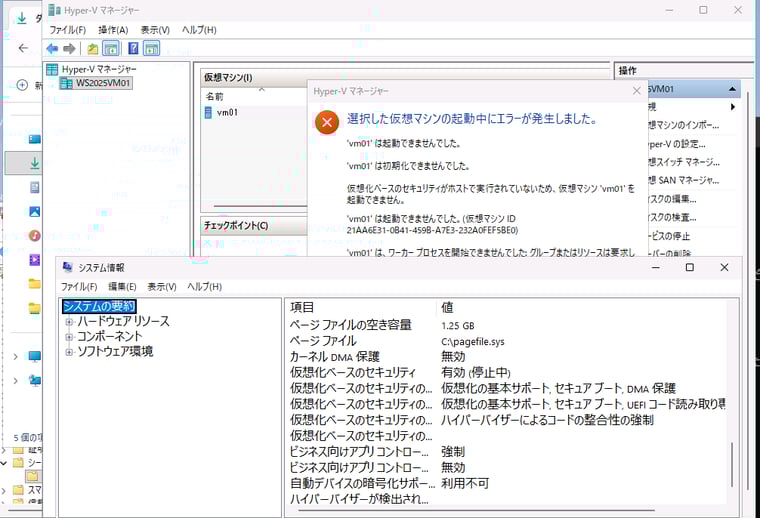
Task: Collapse the シー folder chevron in bottom-left tree
Action: tap(4, 463)
